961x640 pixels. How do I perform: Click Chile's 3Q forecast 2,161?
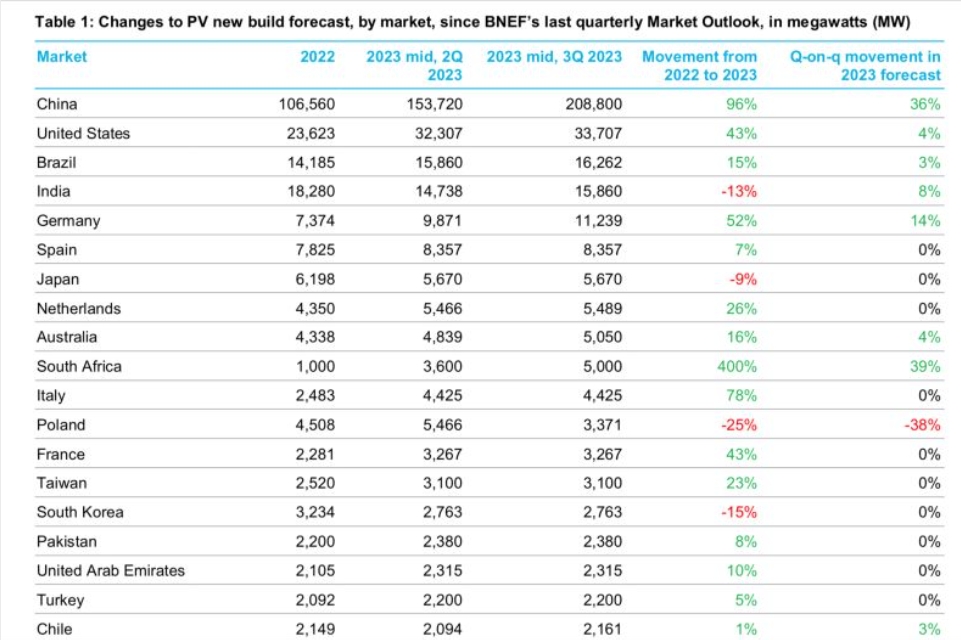(x=602, y=629)
